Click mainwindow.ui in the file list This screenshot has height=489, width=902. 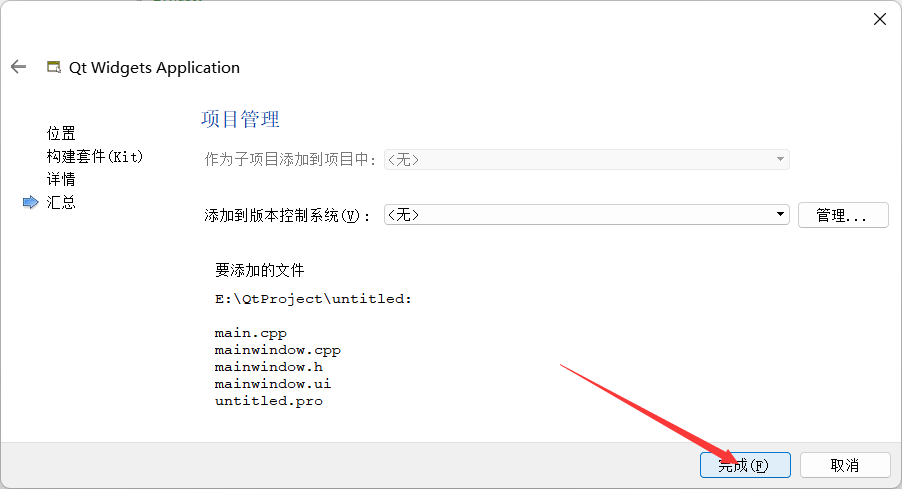pyautogui.click(x=273, y=384)
